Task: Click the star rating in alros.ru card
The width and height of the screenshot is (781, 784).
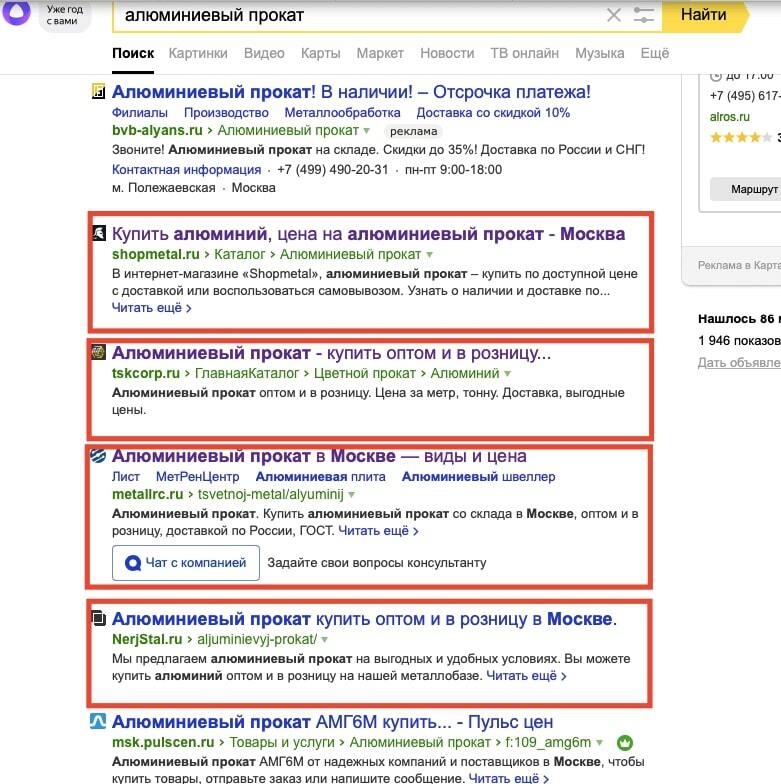Action: point(740,137)
